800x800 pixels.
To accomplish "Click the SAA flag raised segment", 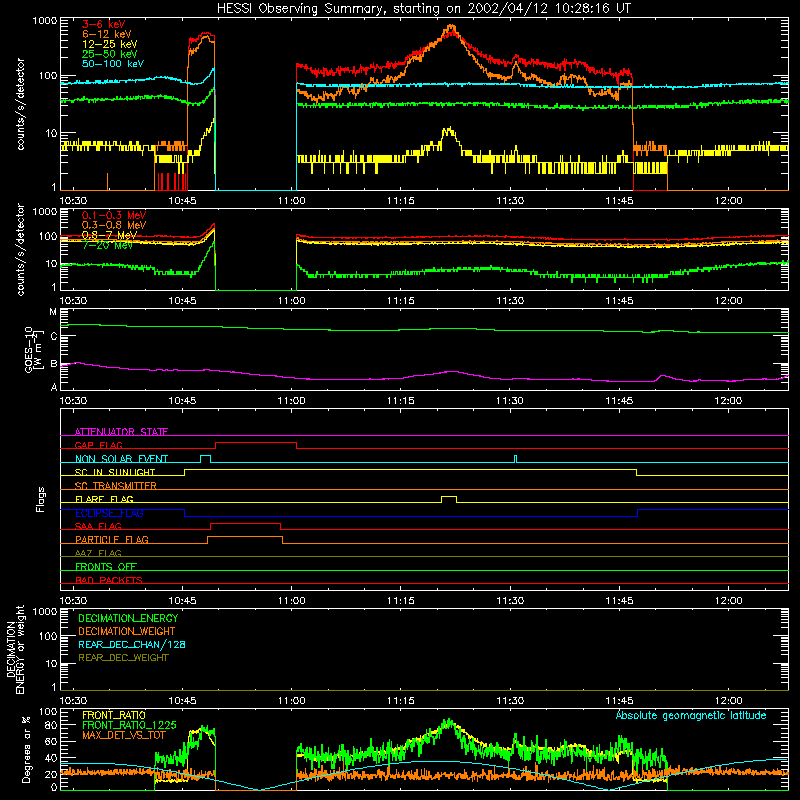I will point(245,526).
